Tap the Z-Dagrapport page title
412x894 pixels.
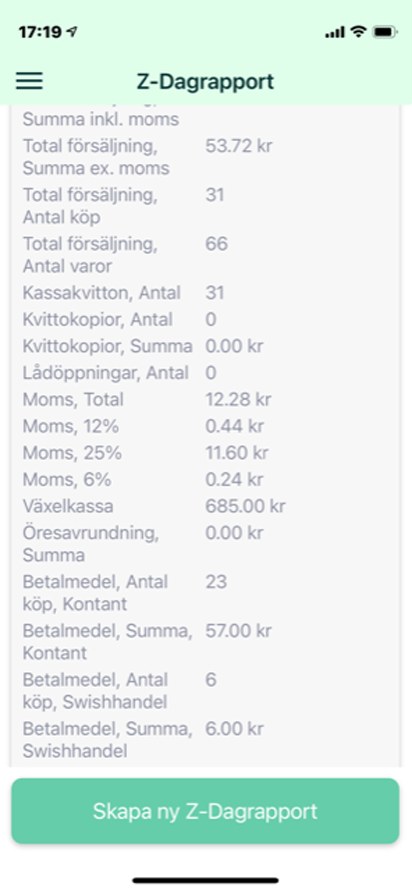(205, 82)
